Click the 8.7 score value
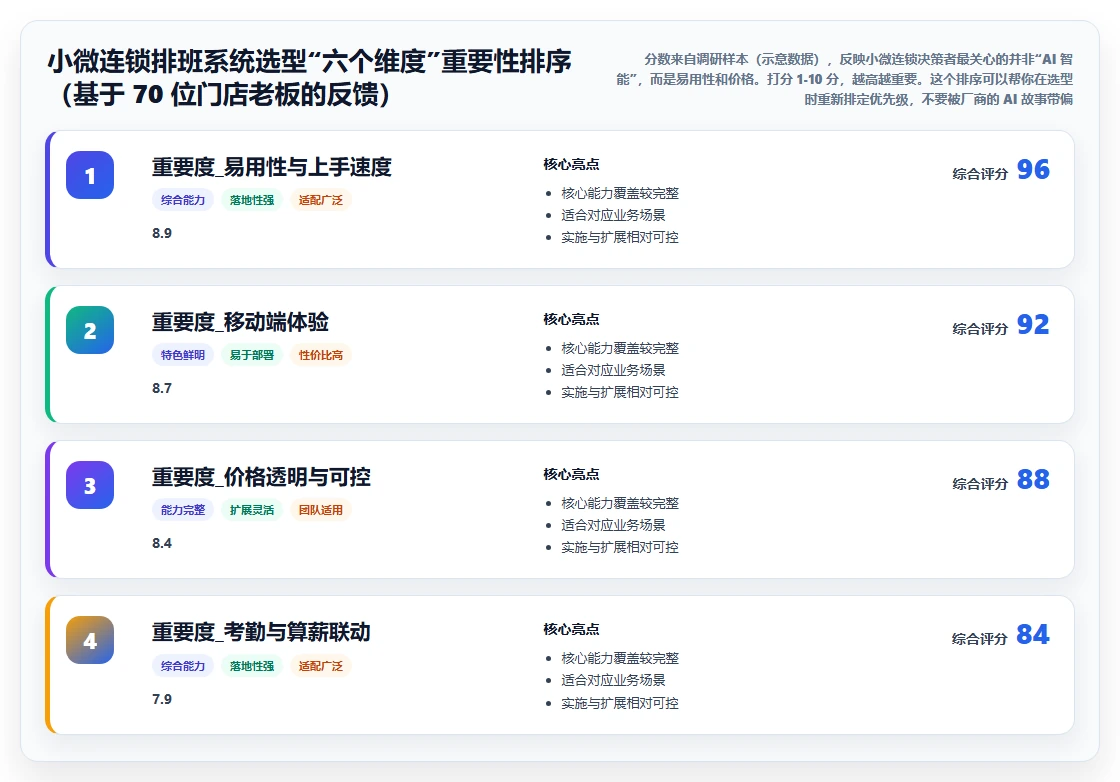The image size is (1120, 782). point(161,389)
